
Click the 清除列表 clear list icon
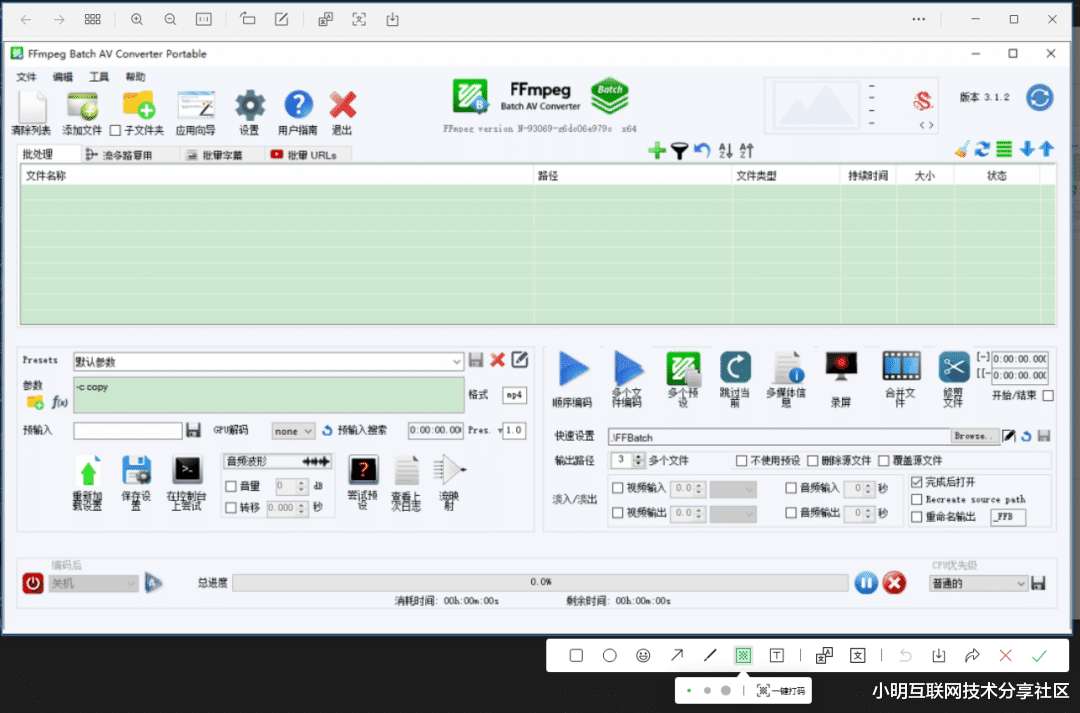[32, 107]
